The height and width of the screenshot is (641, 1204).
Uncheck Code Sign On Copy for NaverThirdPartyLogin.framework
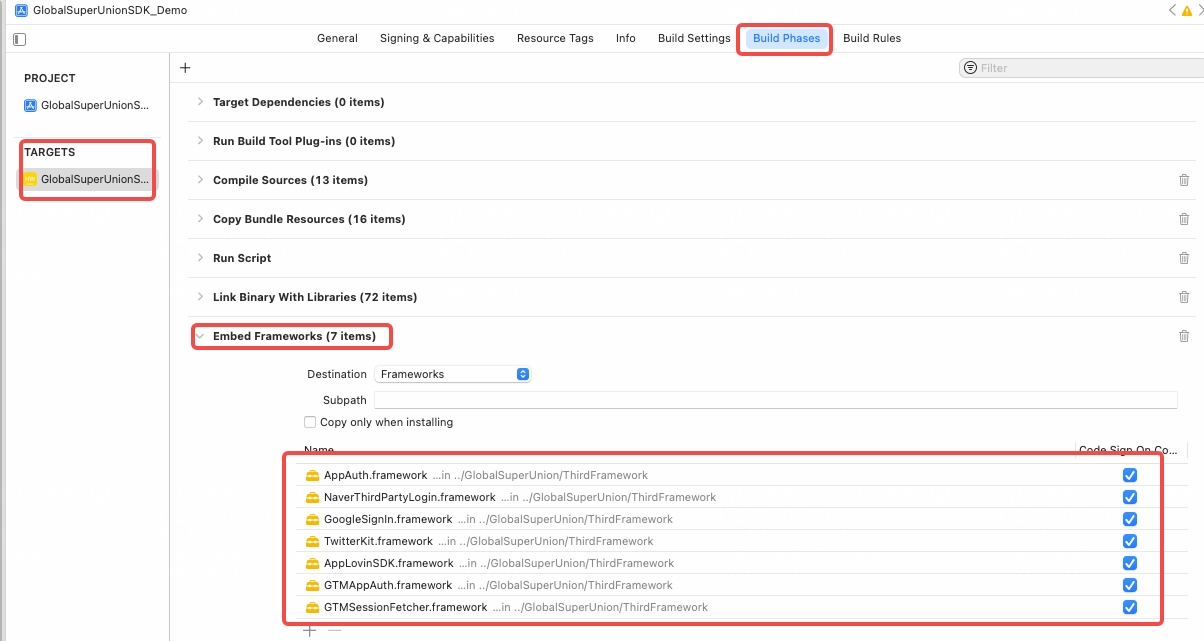(1130, 497)
